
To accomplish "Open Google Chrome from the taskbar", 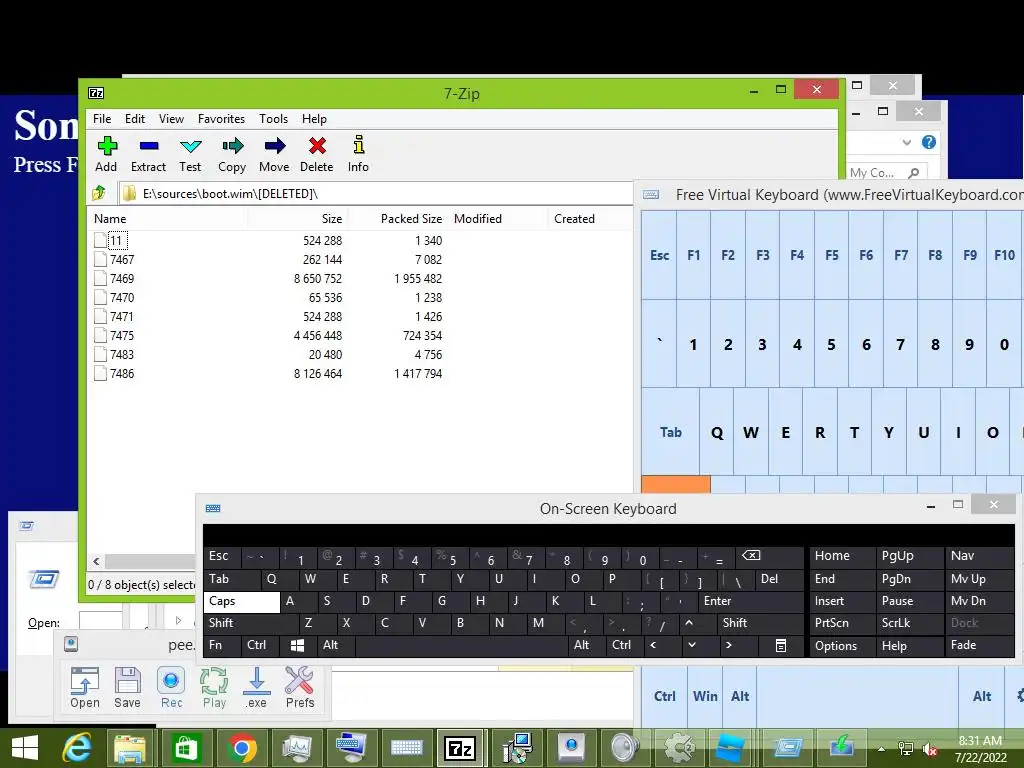I will pos(242,748).
